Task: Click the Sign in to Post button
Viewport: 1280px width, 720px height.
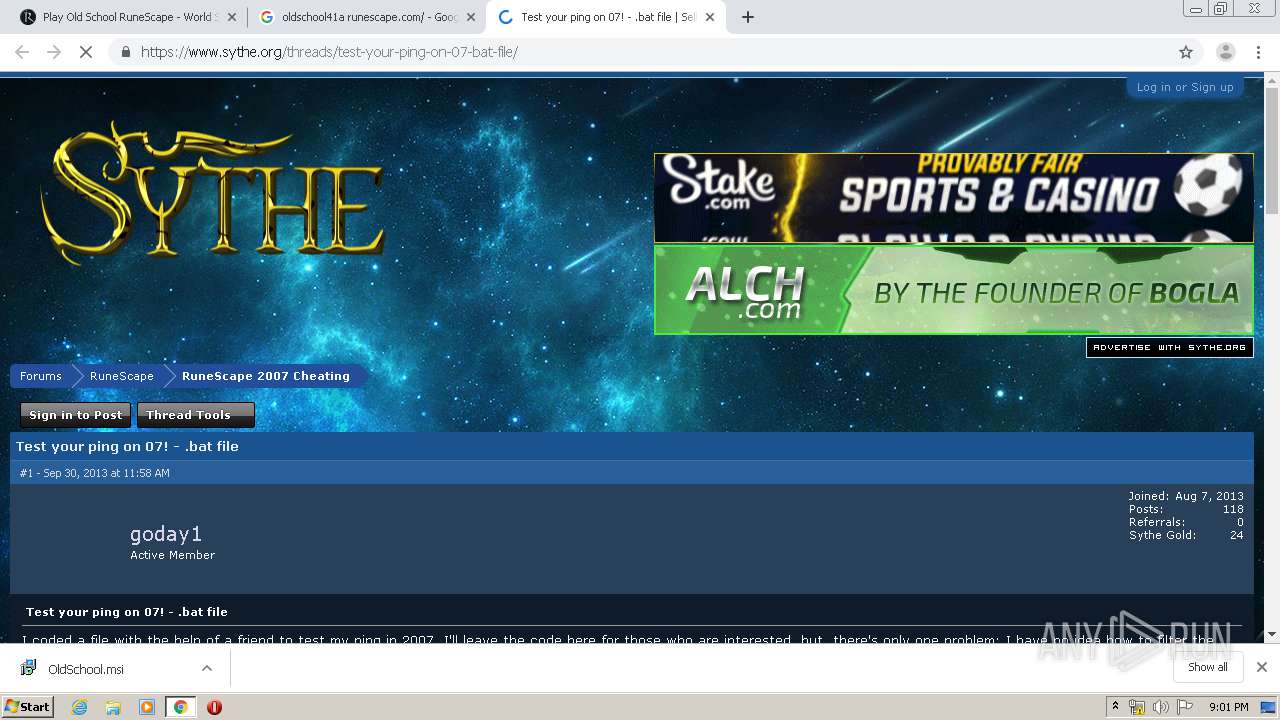Action: coord(76,415)
